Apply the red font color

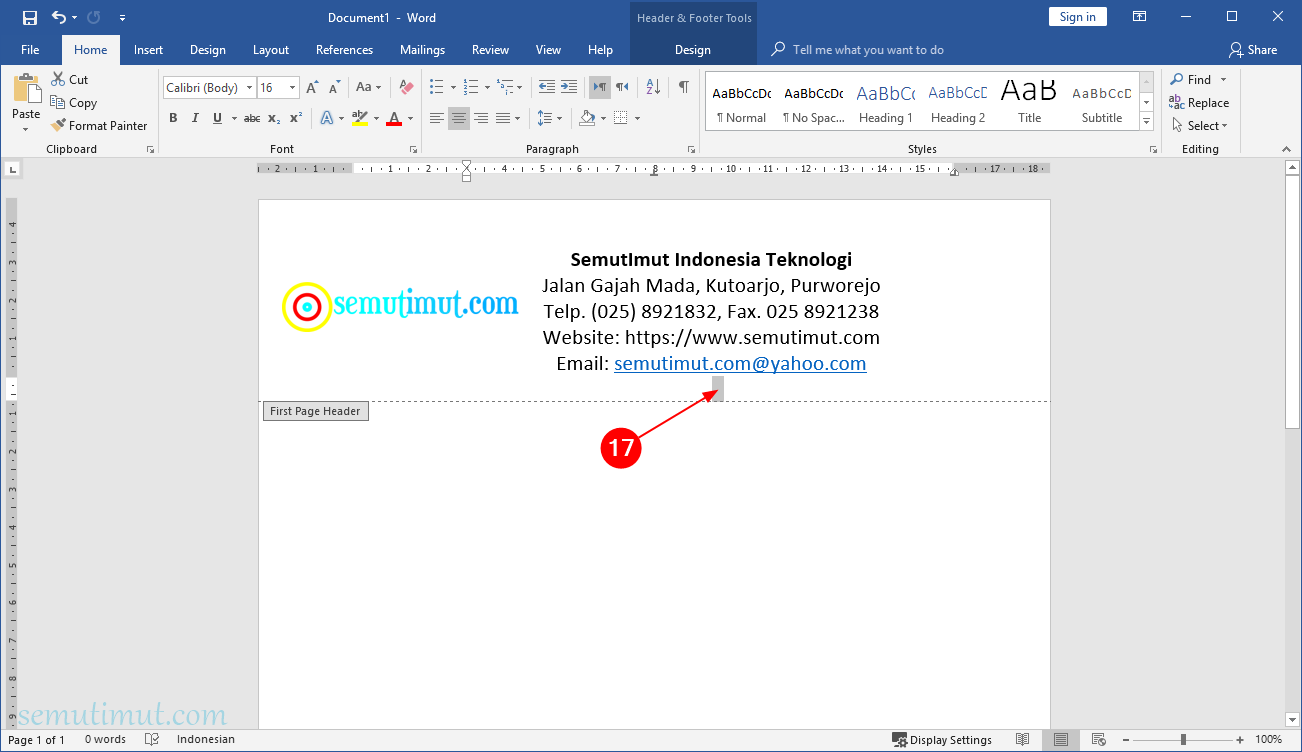[x=394, y=118]
